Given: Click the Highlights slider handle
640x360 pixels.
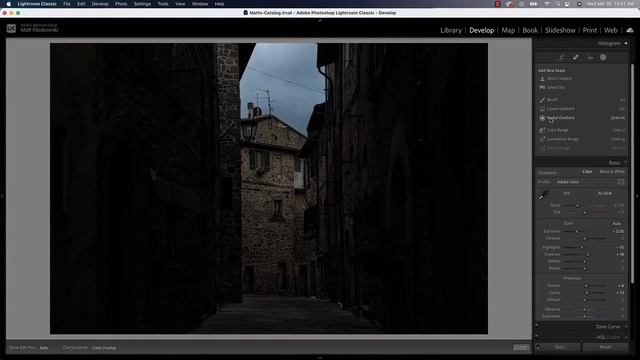Looking at the screenshot, I should coord(582,247).
